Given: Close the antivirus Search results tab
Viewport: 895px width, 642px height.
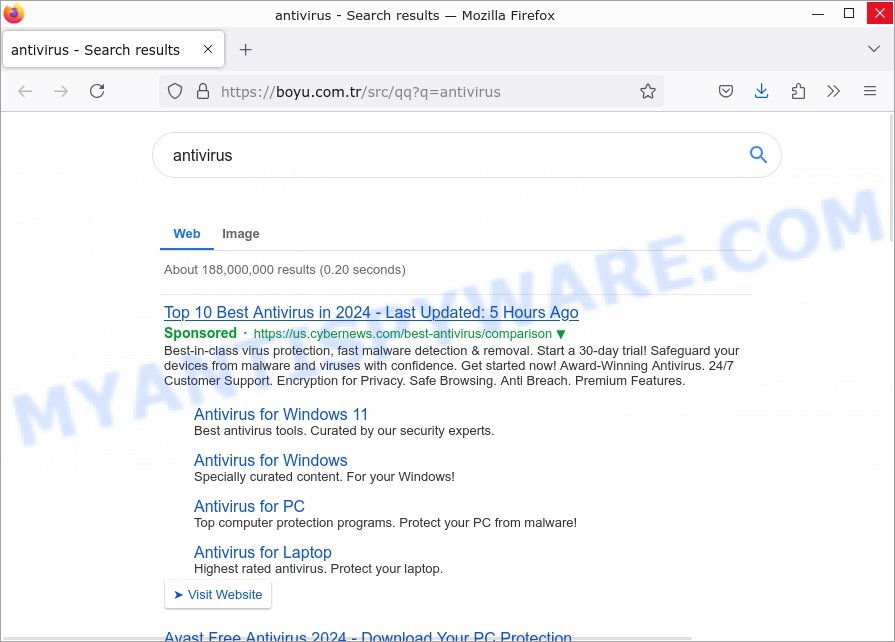Looking at the screenshot, I should tap(208, 49).
